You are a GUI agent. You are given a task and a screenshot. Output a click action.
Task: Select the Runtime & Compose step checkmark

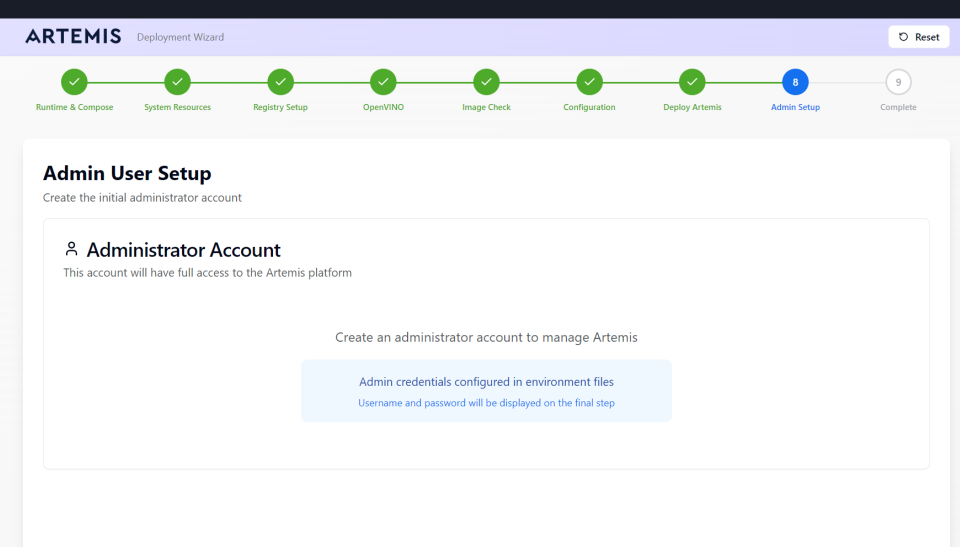(x=74, y=82)
